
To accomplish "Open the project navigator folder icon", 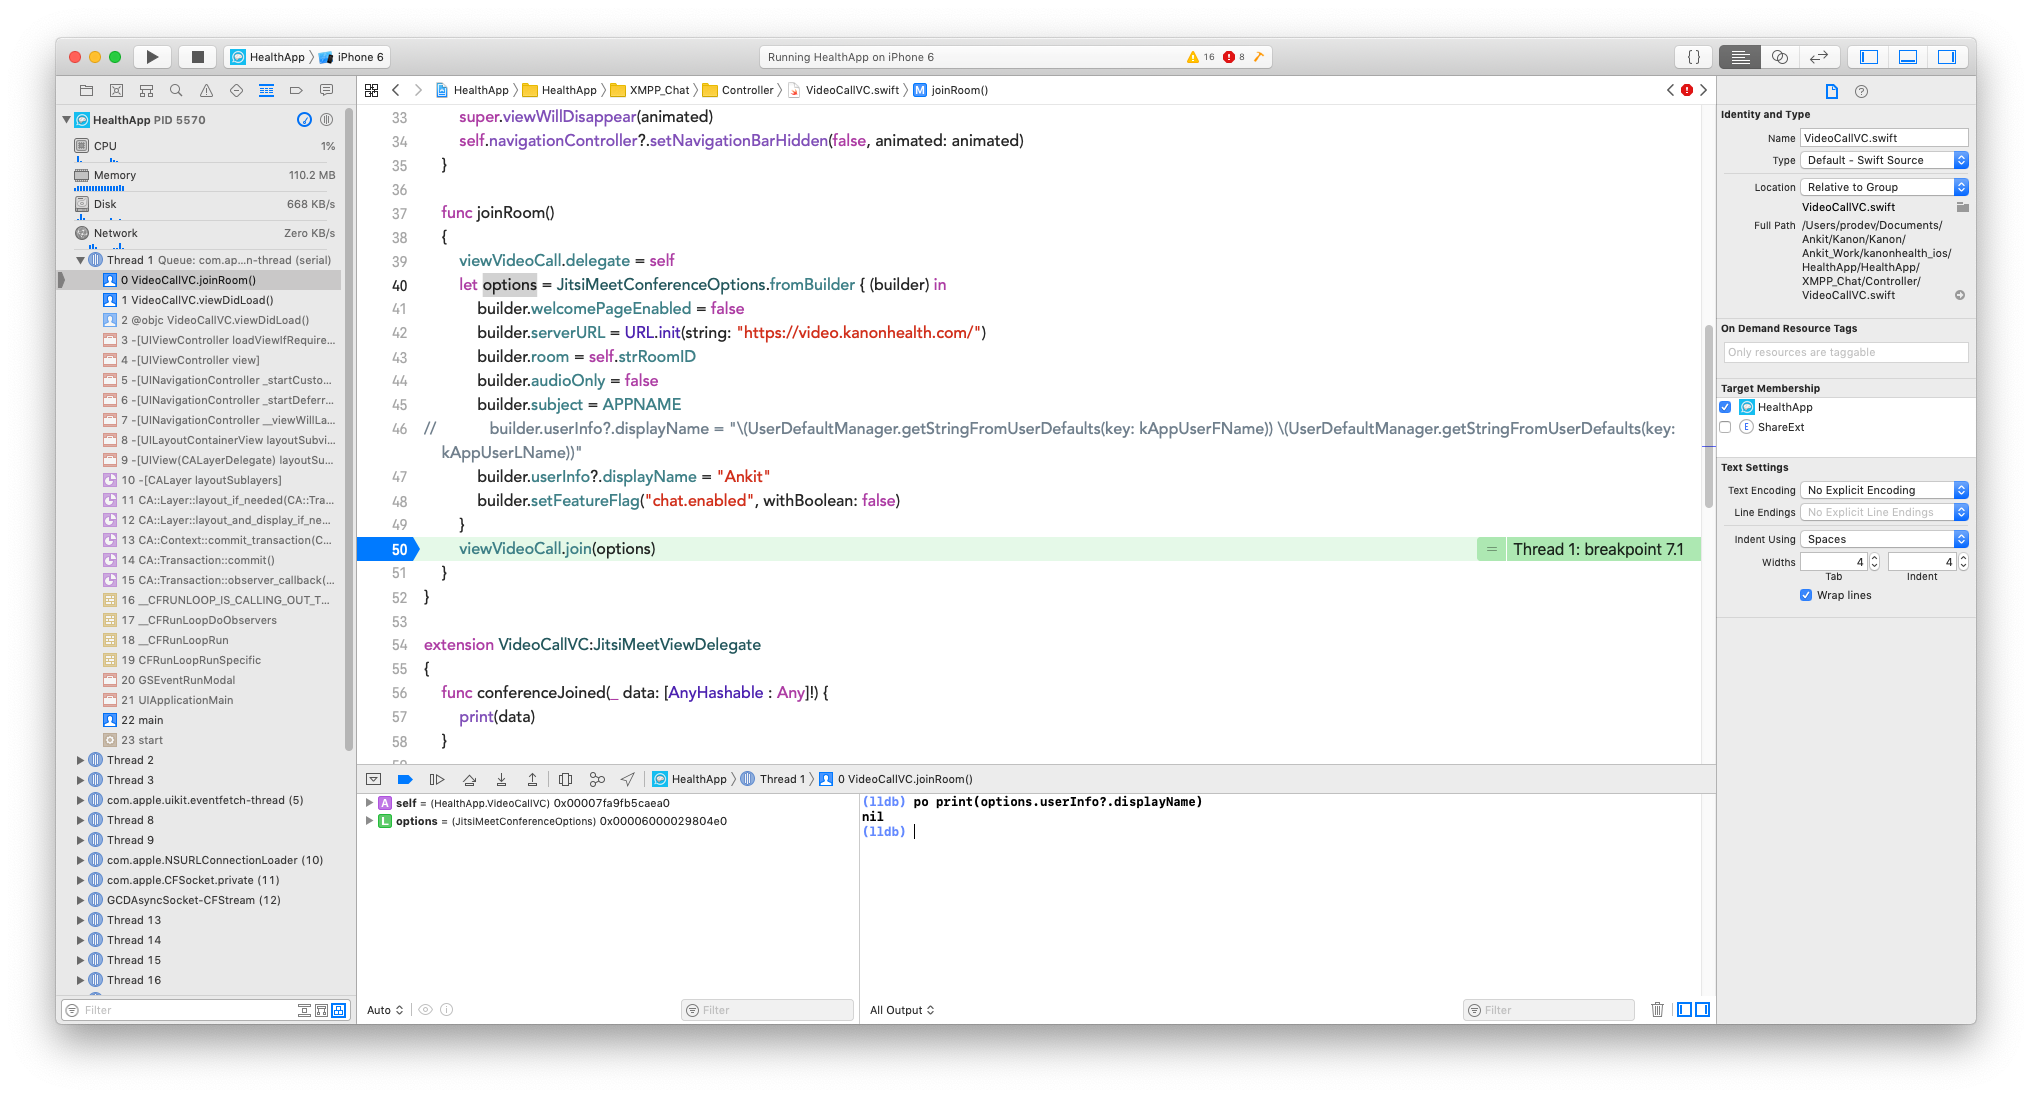I will tap(86, 90).
